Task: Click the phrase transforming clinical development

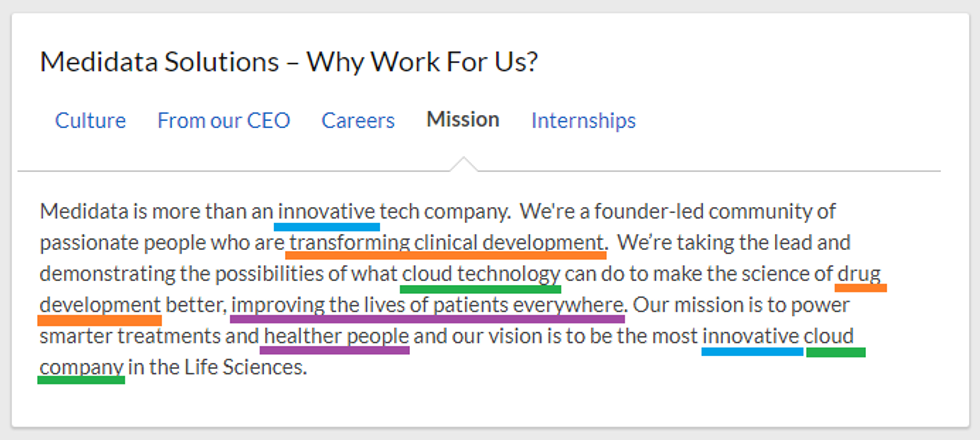Action: (447, 242)
